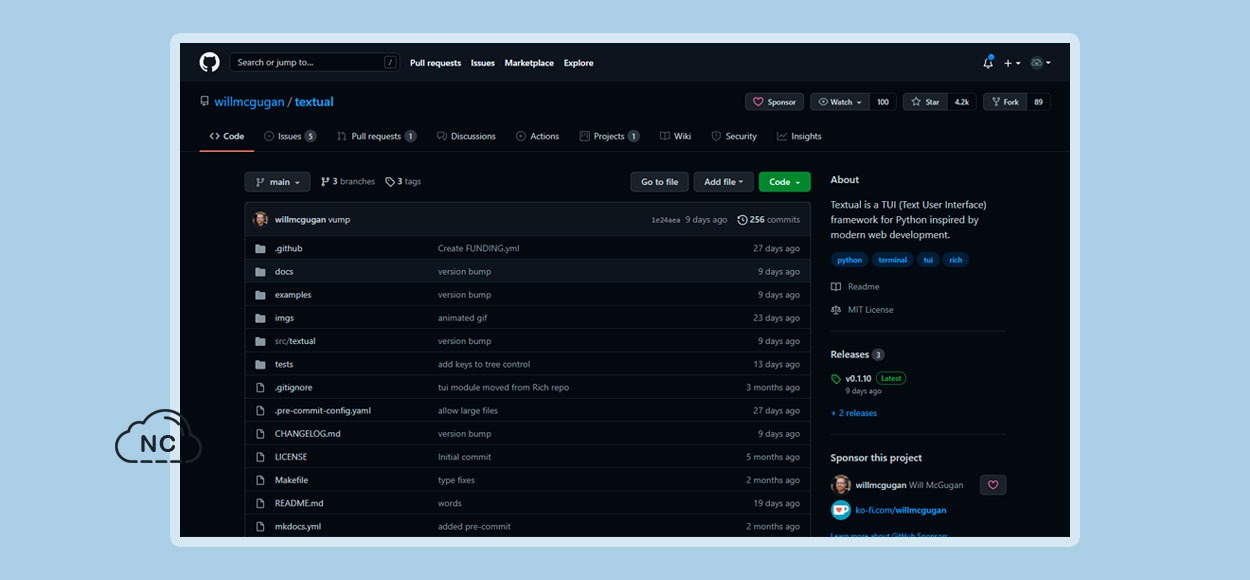This screenshot has width=1250, height=580.
Task: Show the + 2 releases link
Action: tap(854, 413)
